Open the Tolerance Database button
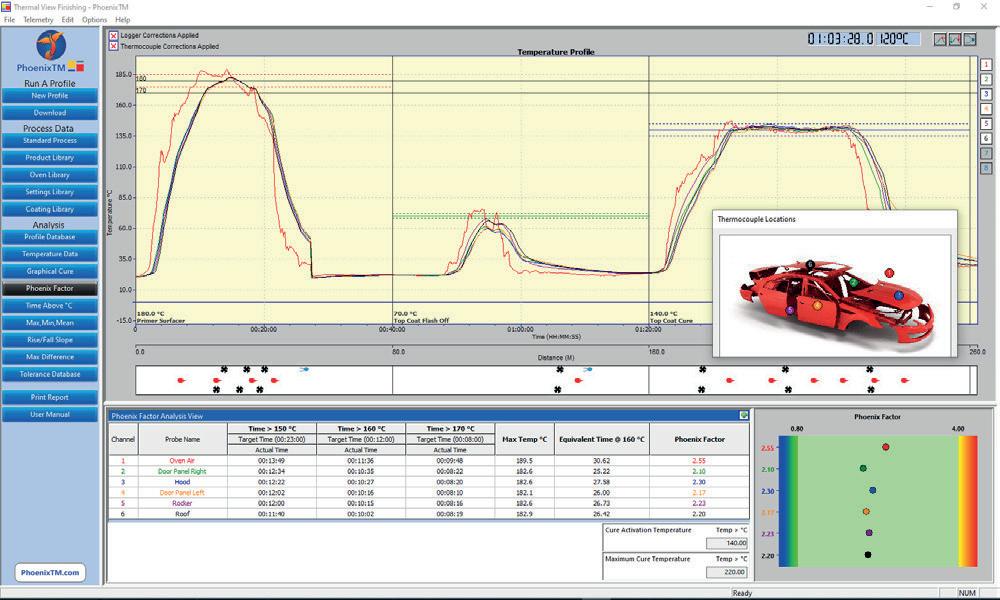1000x600 pixels. point(50,374)
